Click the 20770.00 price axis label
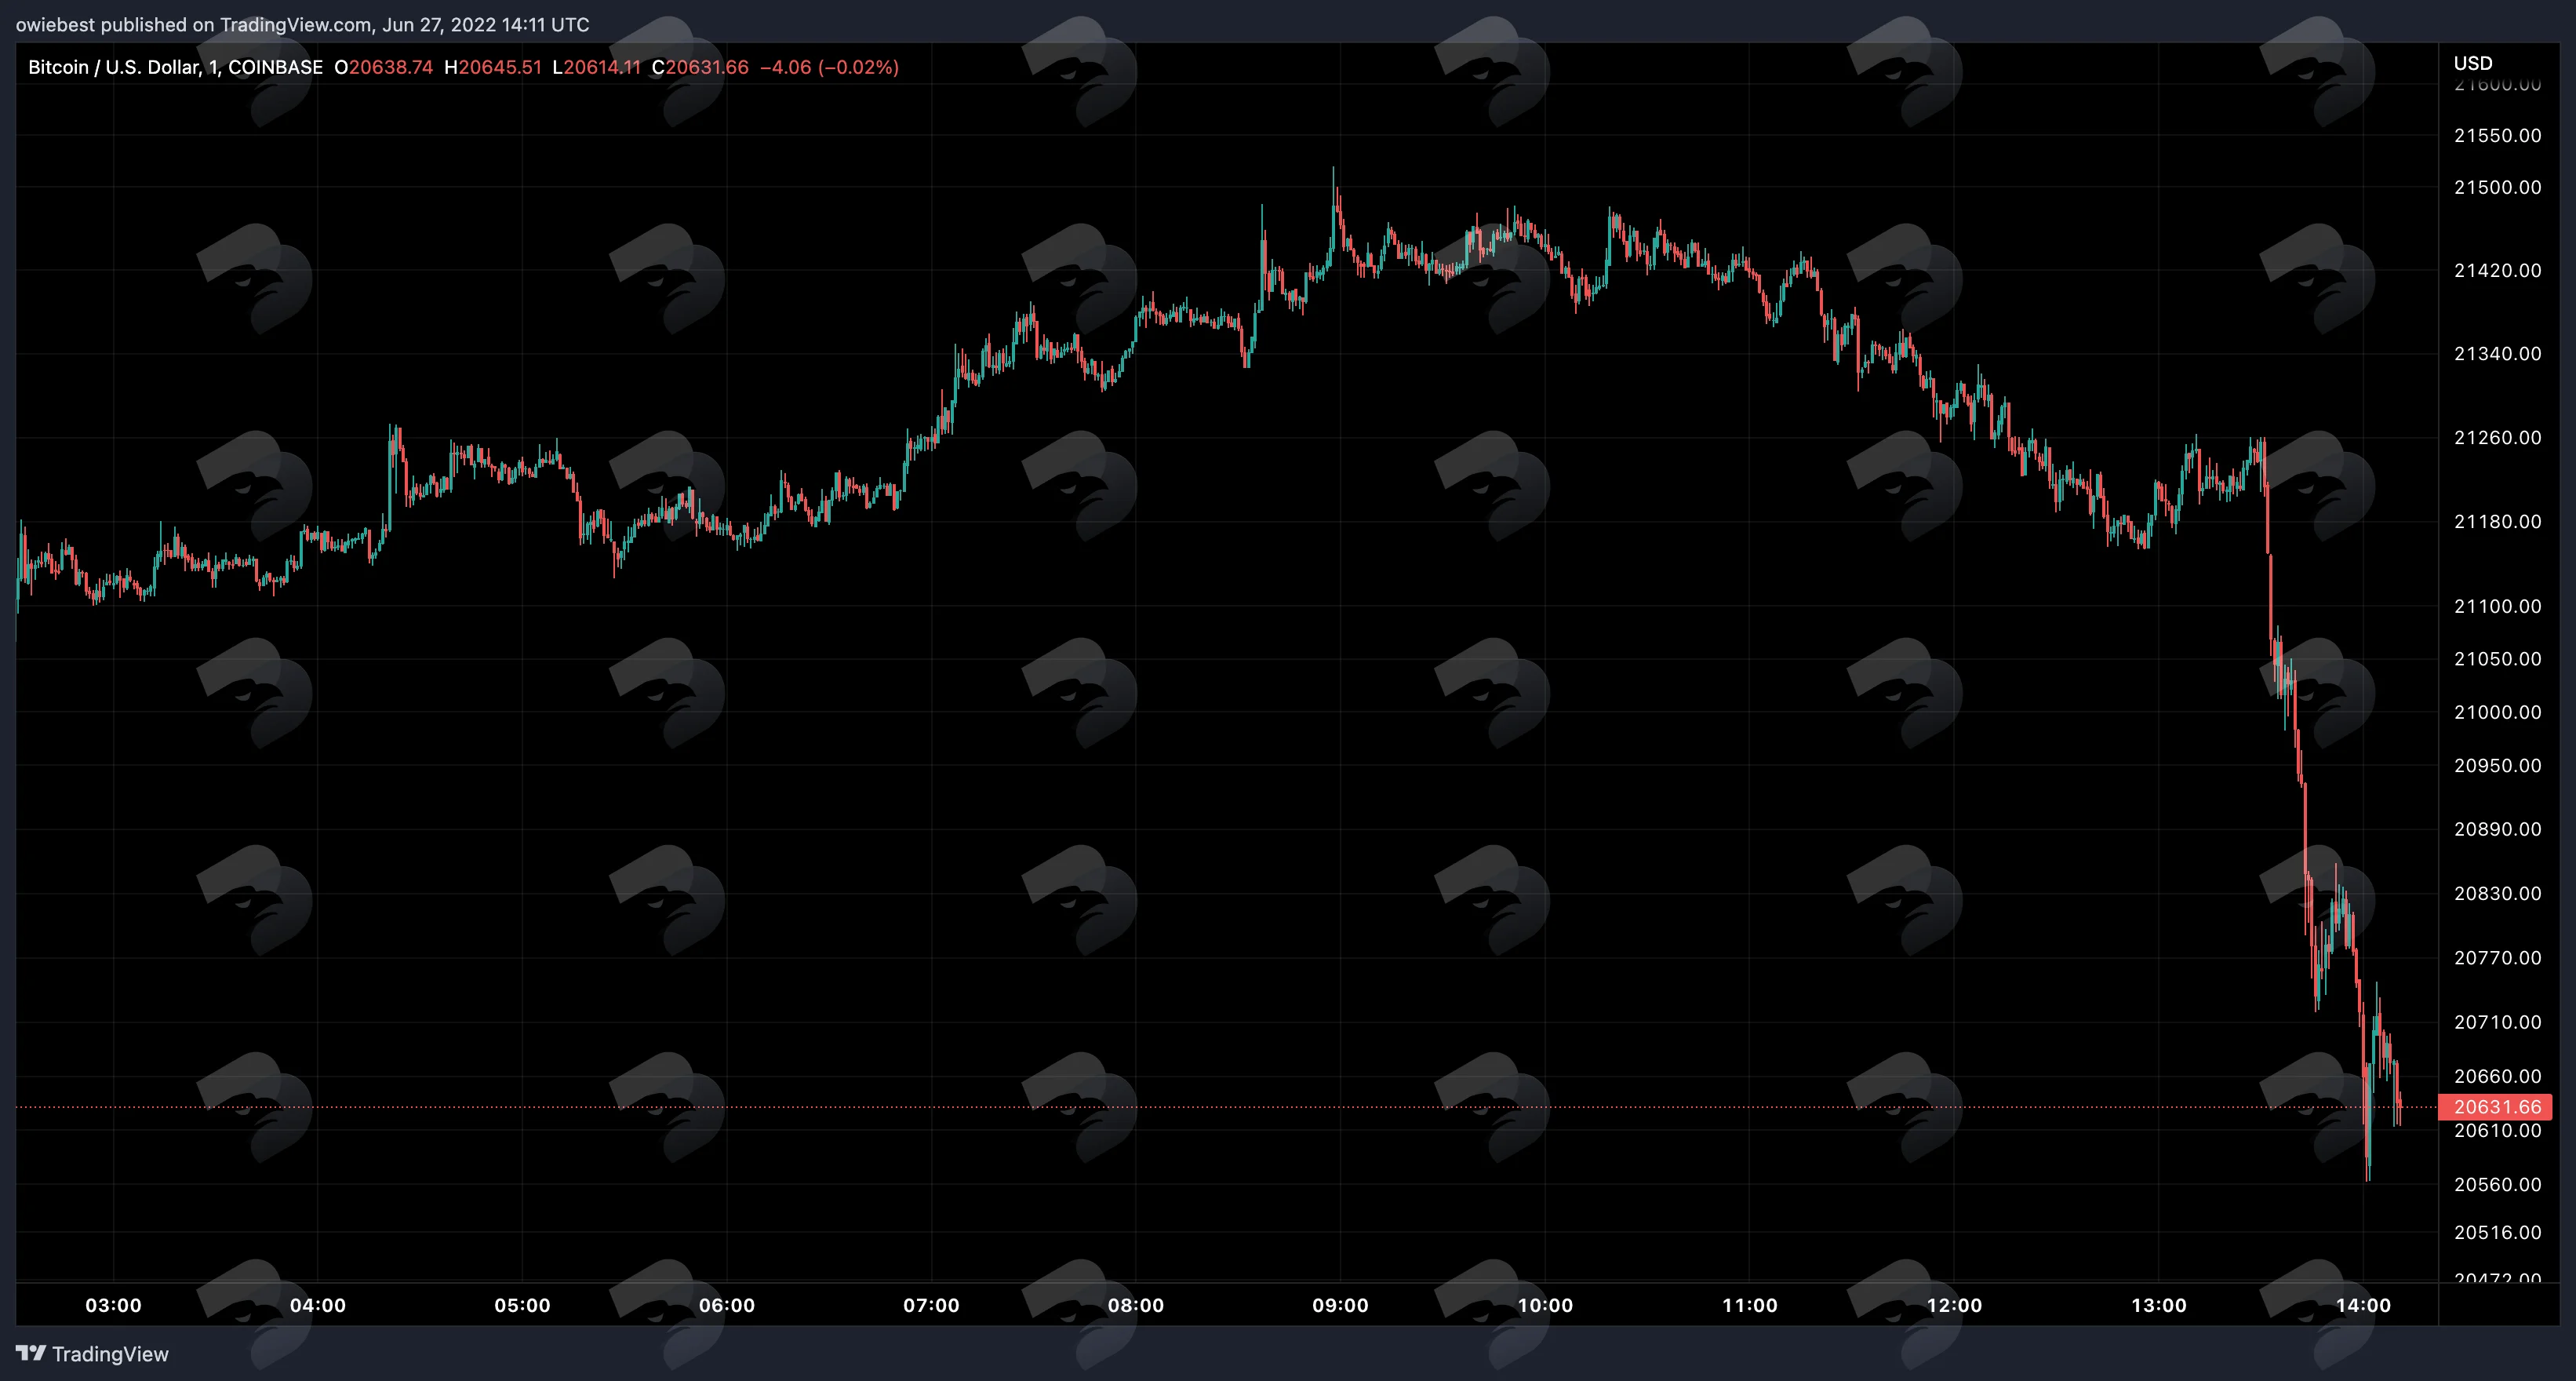Screen dimensions: 2576x1381 (2497, 957)
